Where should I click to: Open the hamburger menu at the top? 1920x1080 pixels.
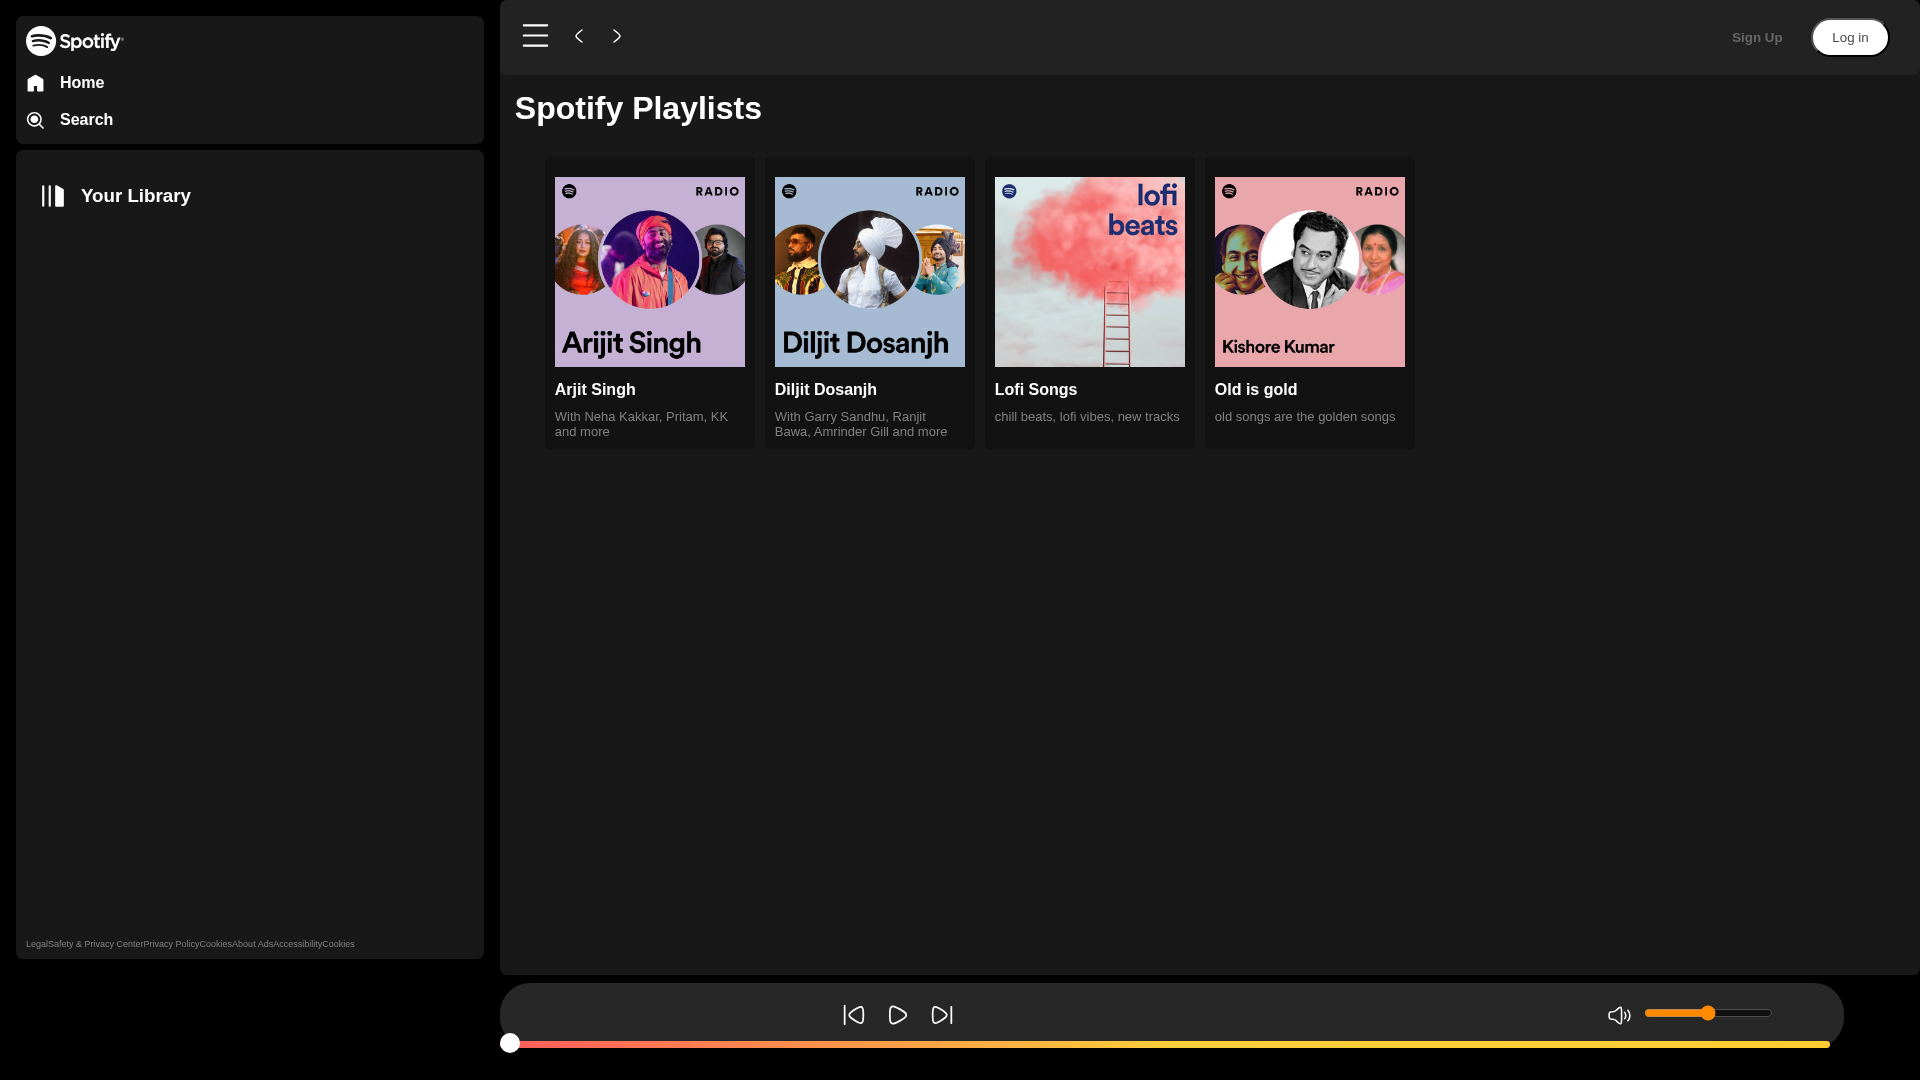click(x=535, y=35)
